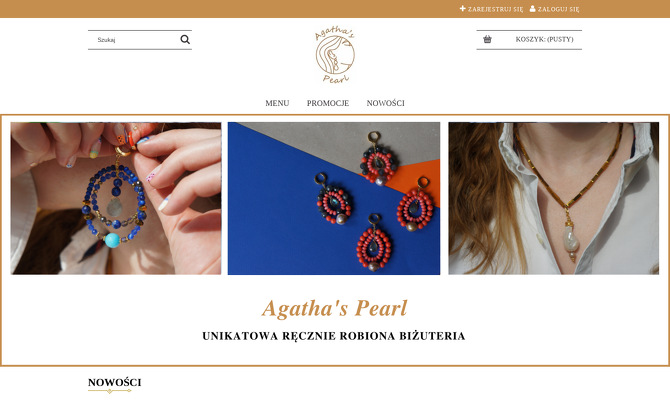Click the NOWOŚCI section heading
The image size is (670, 400).
[x=115, y=382]
